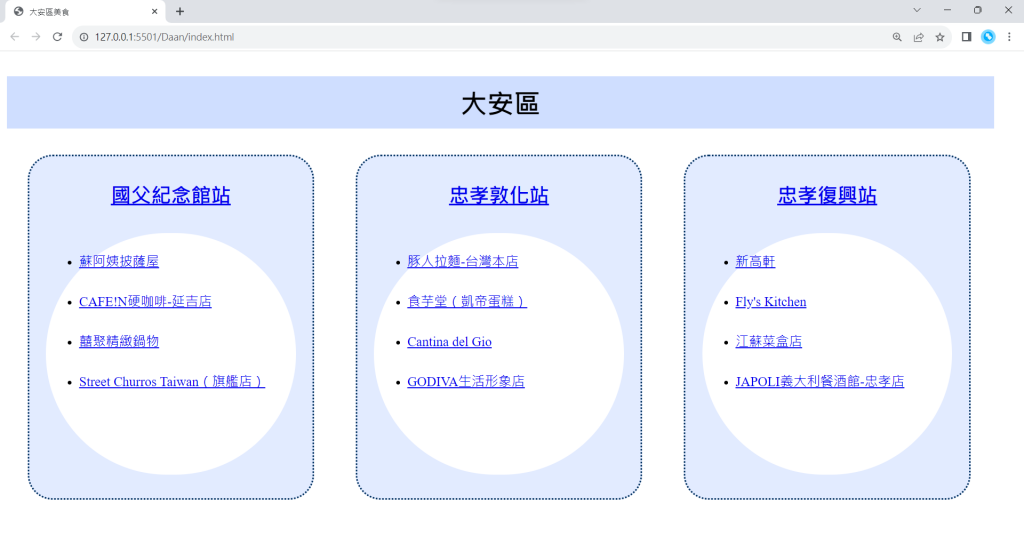Expand the tab search chevron
The width and height of the screenshot is (1024, 544).
[917, 10]
